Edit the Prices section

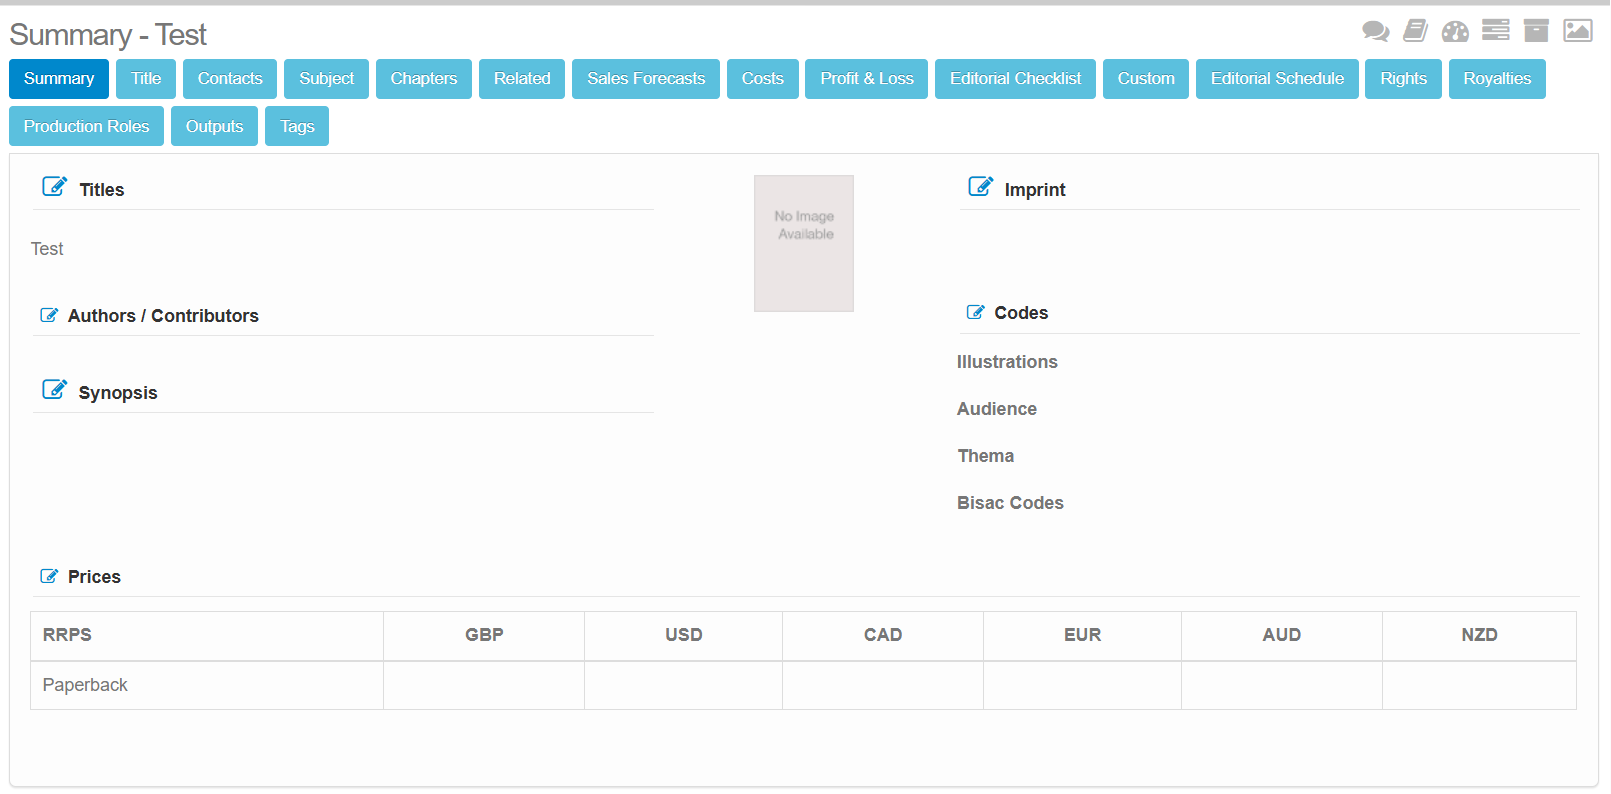(49, 576)
